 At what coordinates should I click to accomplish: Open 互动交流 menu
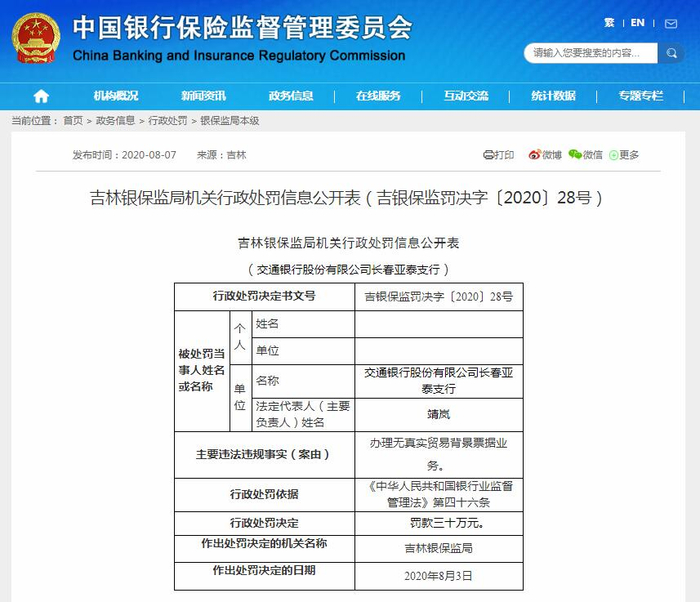tap(466, 96)
